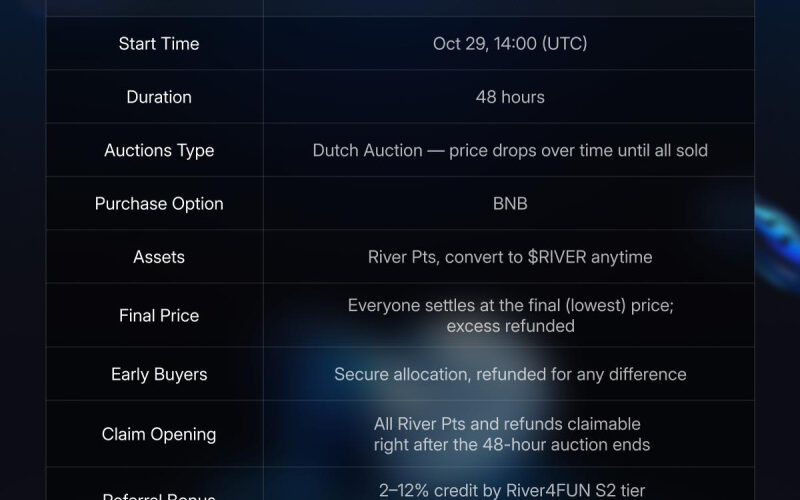Screen dimensions: 800x500
Task: Select the All River Pts and refunds claimable text
Action: click(x=507, y=424)
